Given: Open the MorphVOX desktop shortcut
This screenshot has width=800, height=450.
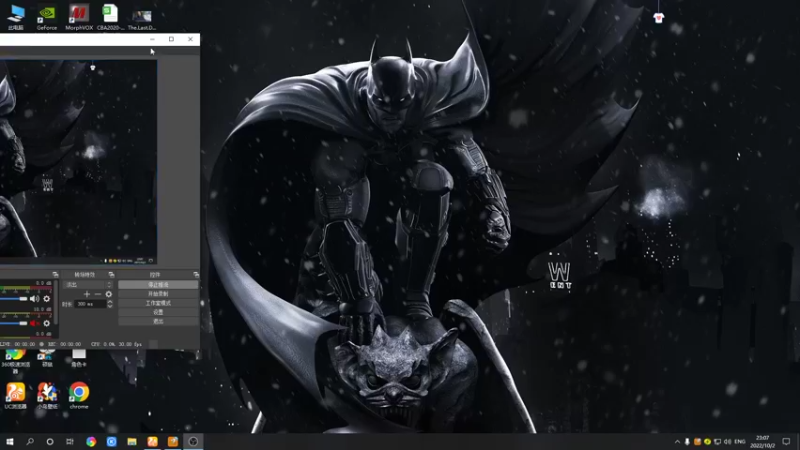Looking at the screenshot, I should 79,17.
